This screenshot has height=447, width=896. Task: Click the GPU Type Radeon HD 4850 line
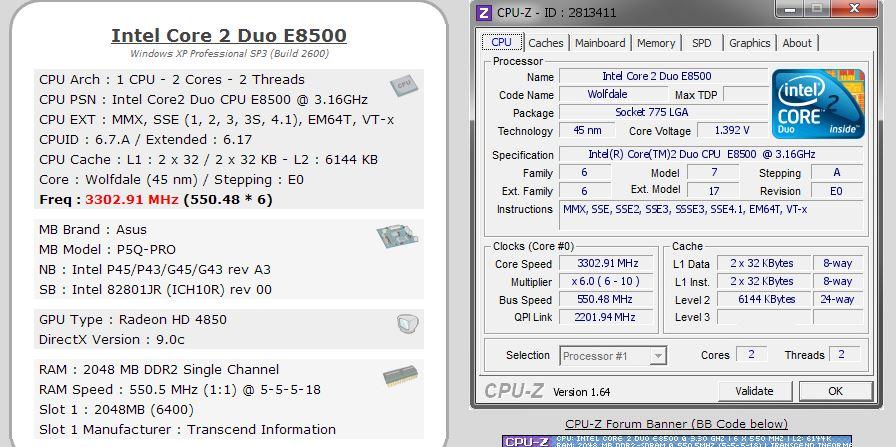[133, 320]
